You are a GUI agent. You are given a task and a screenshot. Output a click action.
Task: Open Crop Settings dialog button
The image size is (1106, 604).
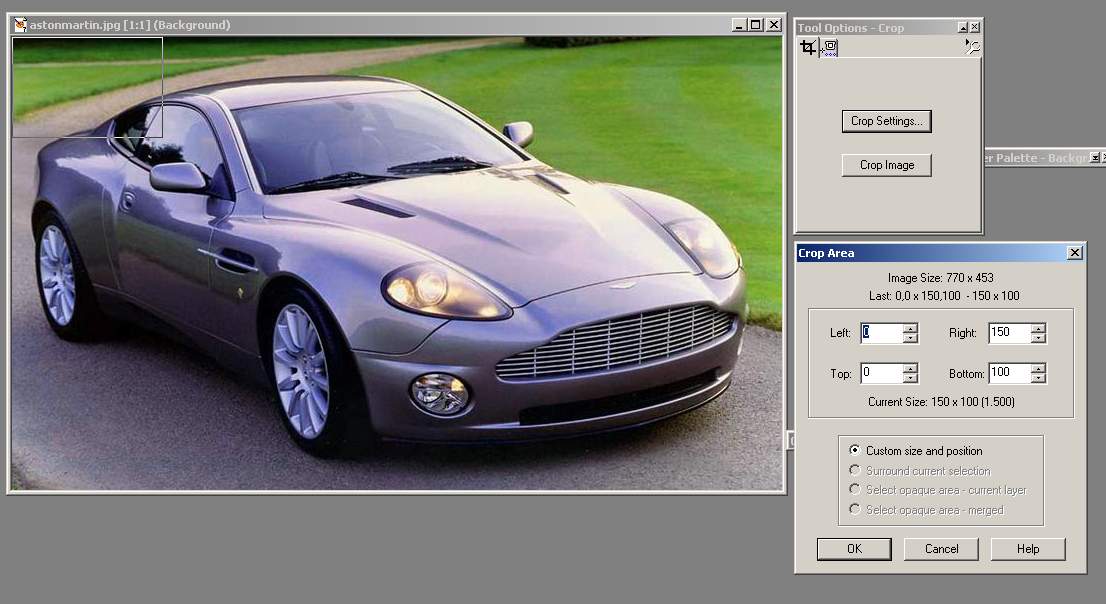tap(887, 121)
